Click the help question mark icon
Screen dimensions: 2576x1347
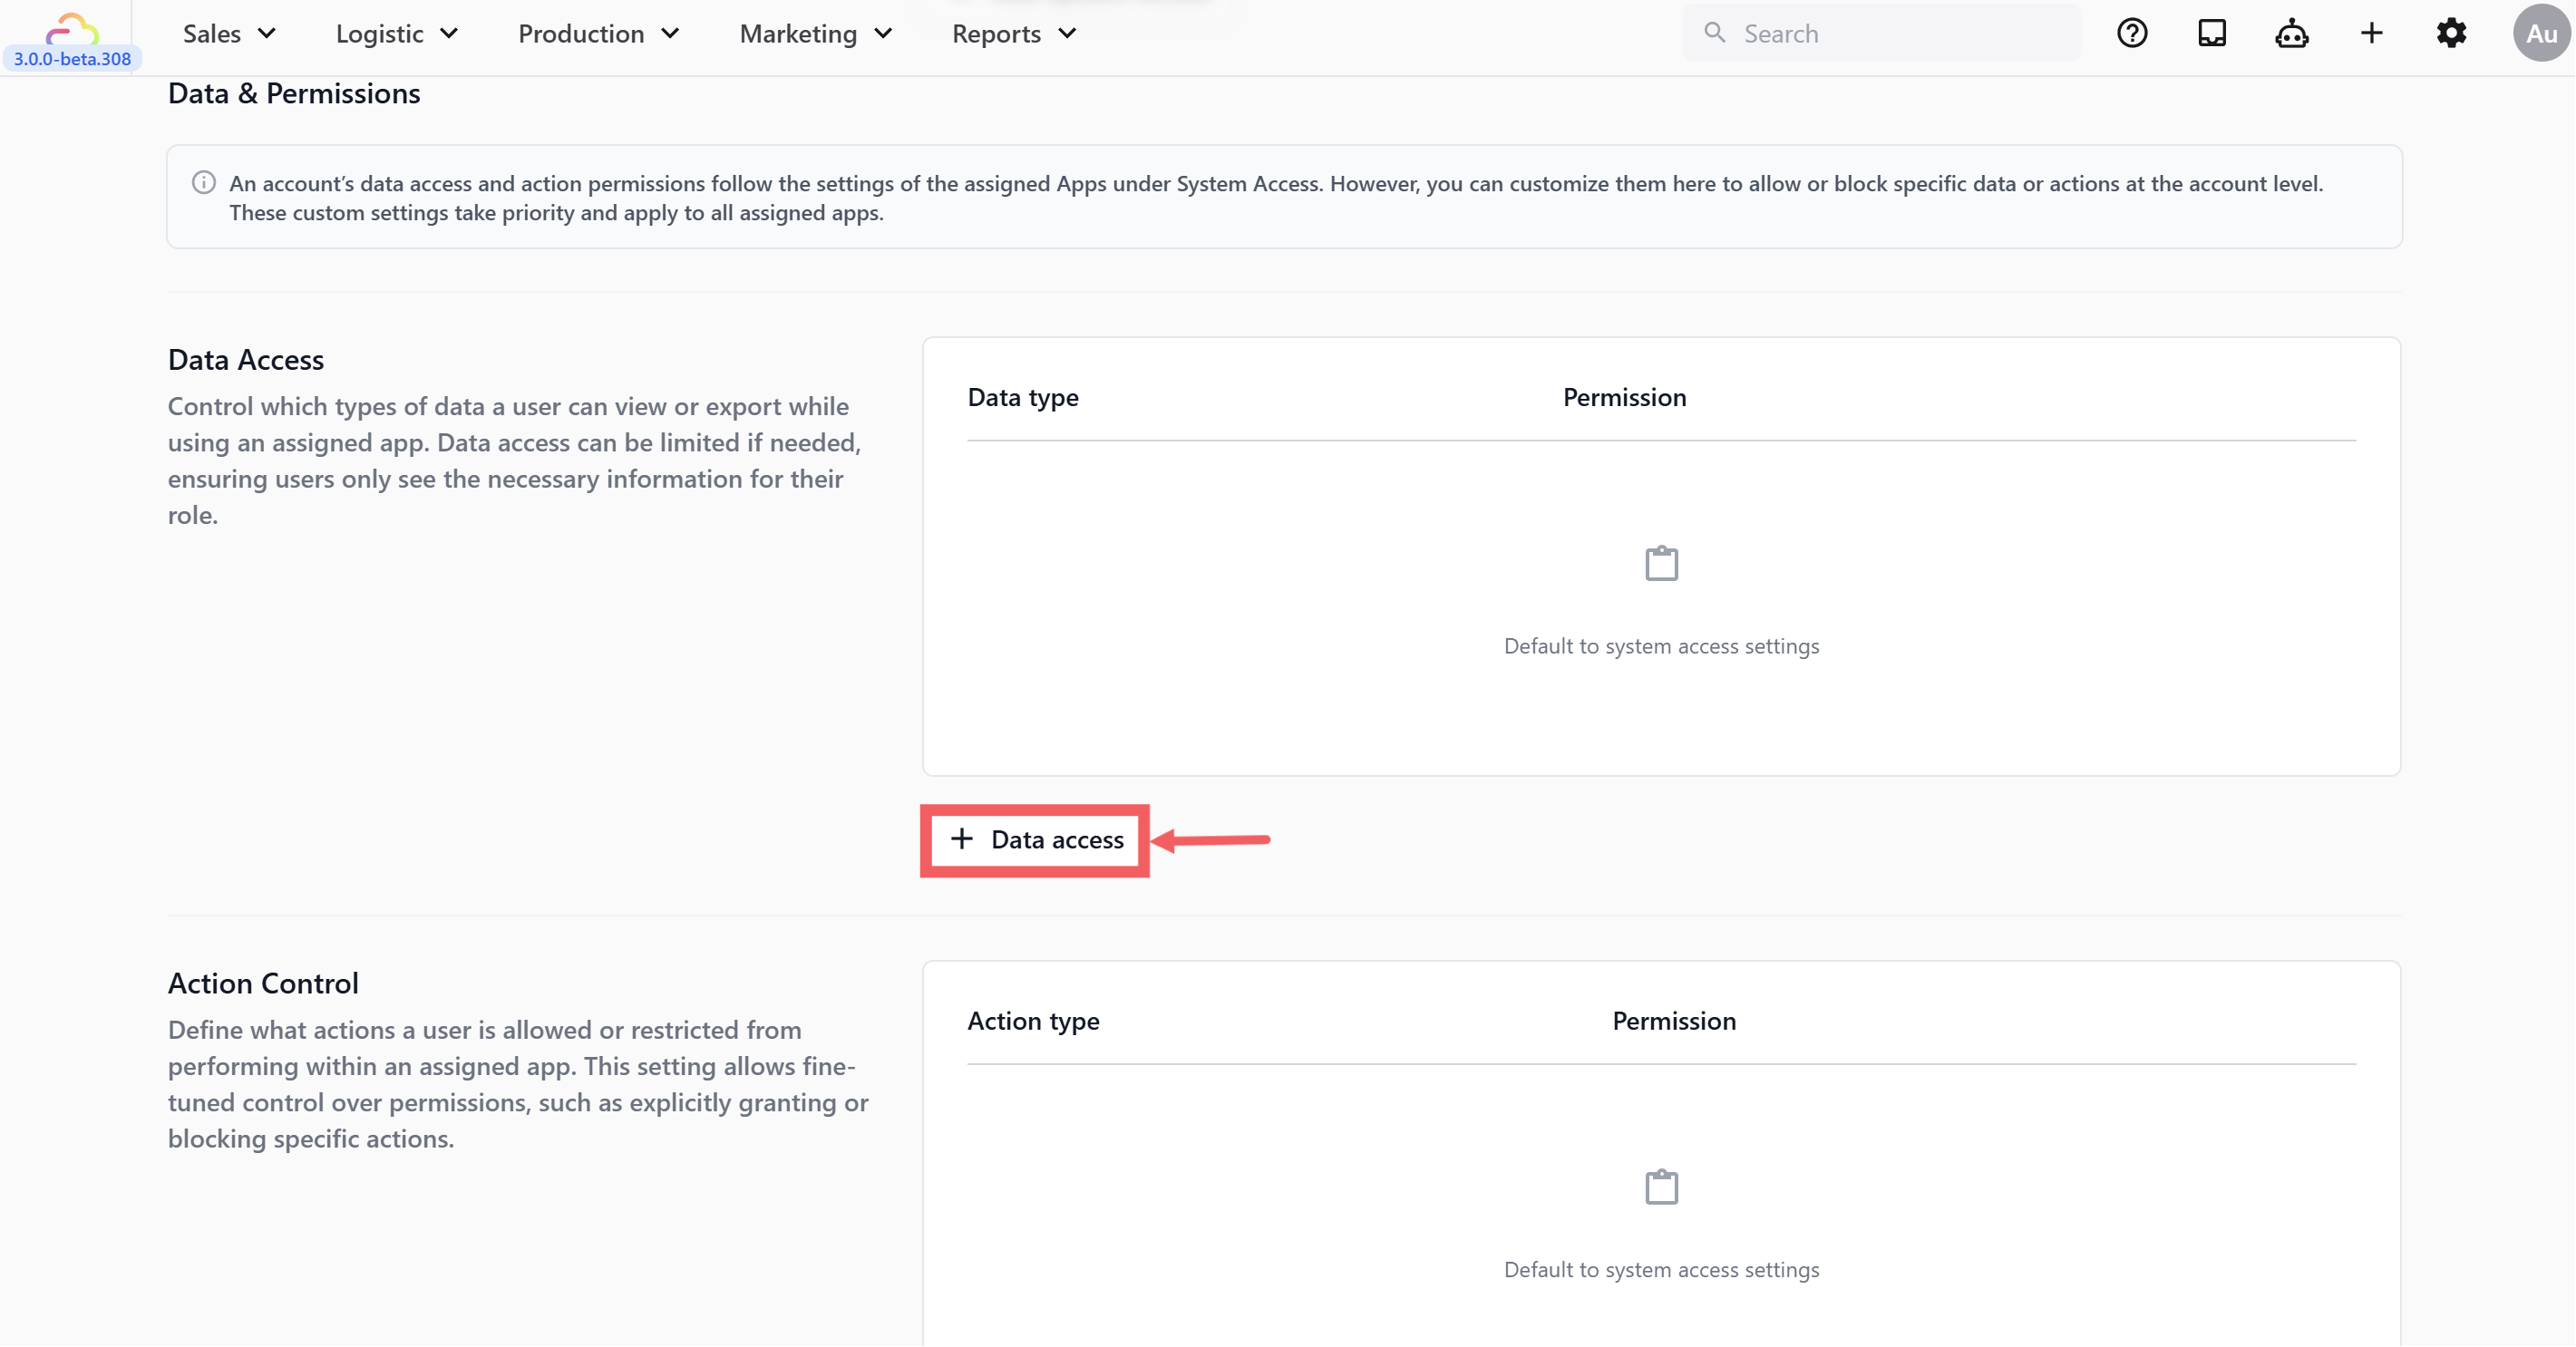coord(2131,33)
